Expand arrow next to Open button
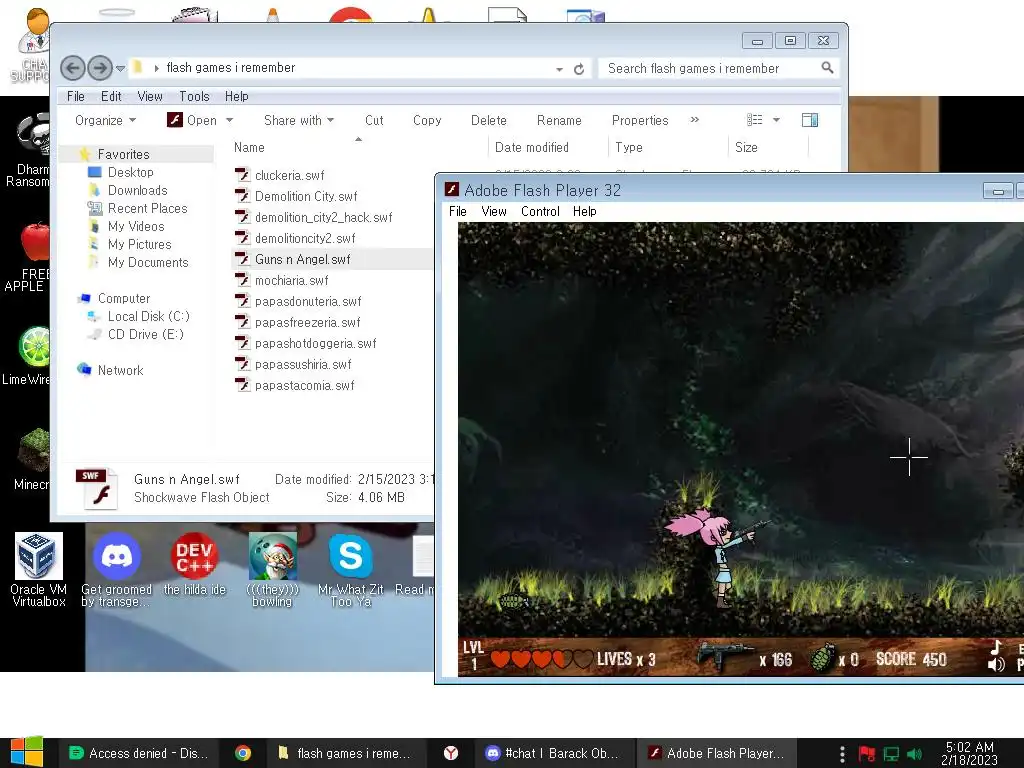Screen dimensions: 1024x768 point(229,120)
